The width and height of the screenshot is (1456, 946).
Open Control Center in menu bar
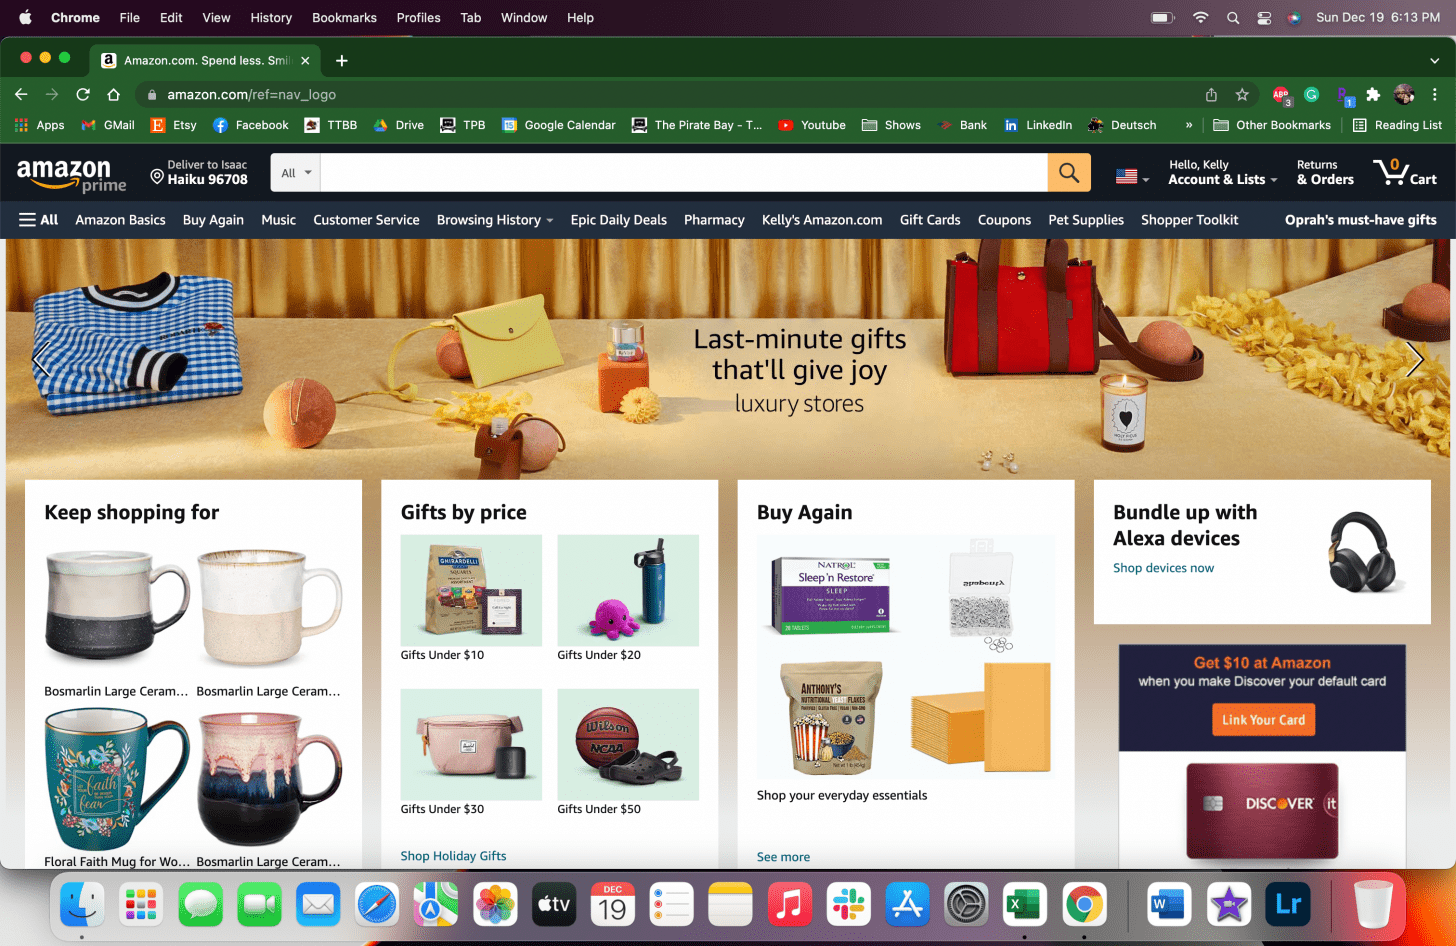pos(1264,18)
